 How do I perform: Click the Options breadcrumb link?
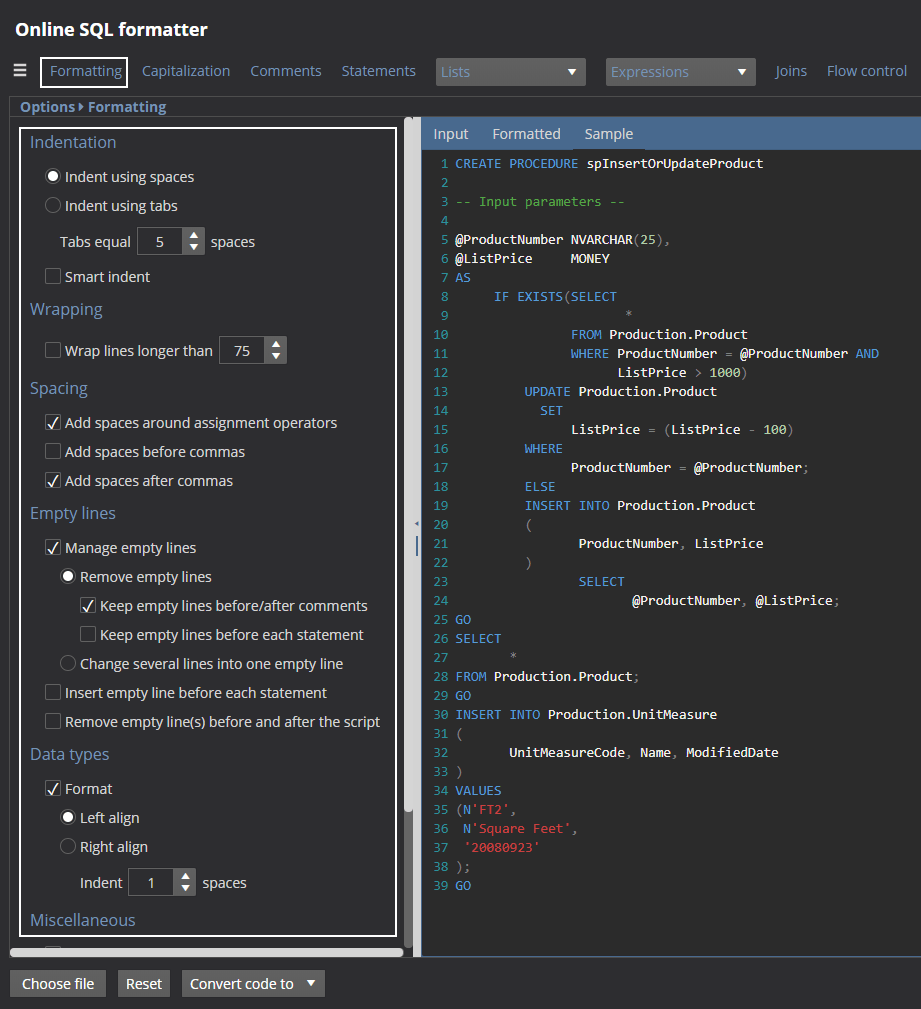point(48,107)
